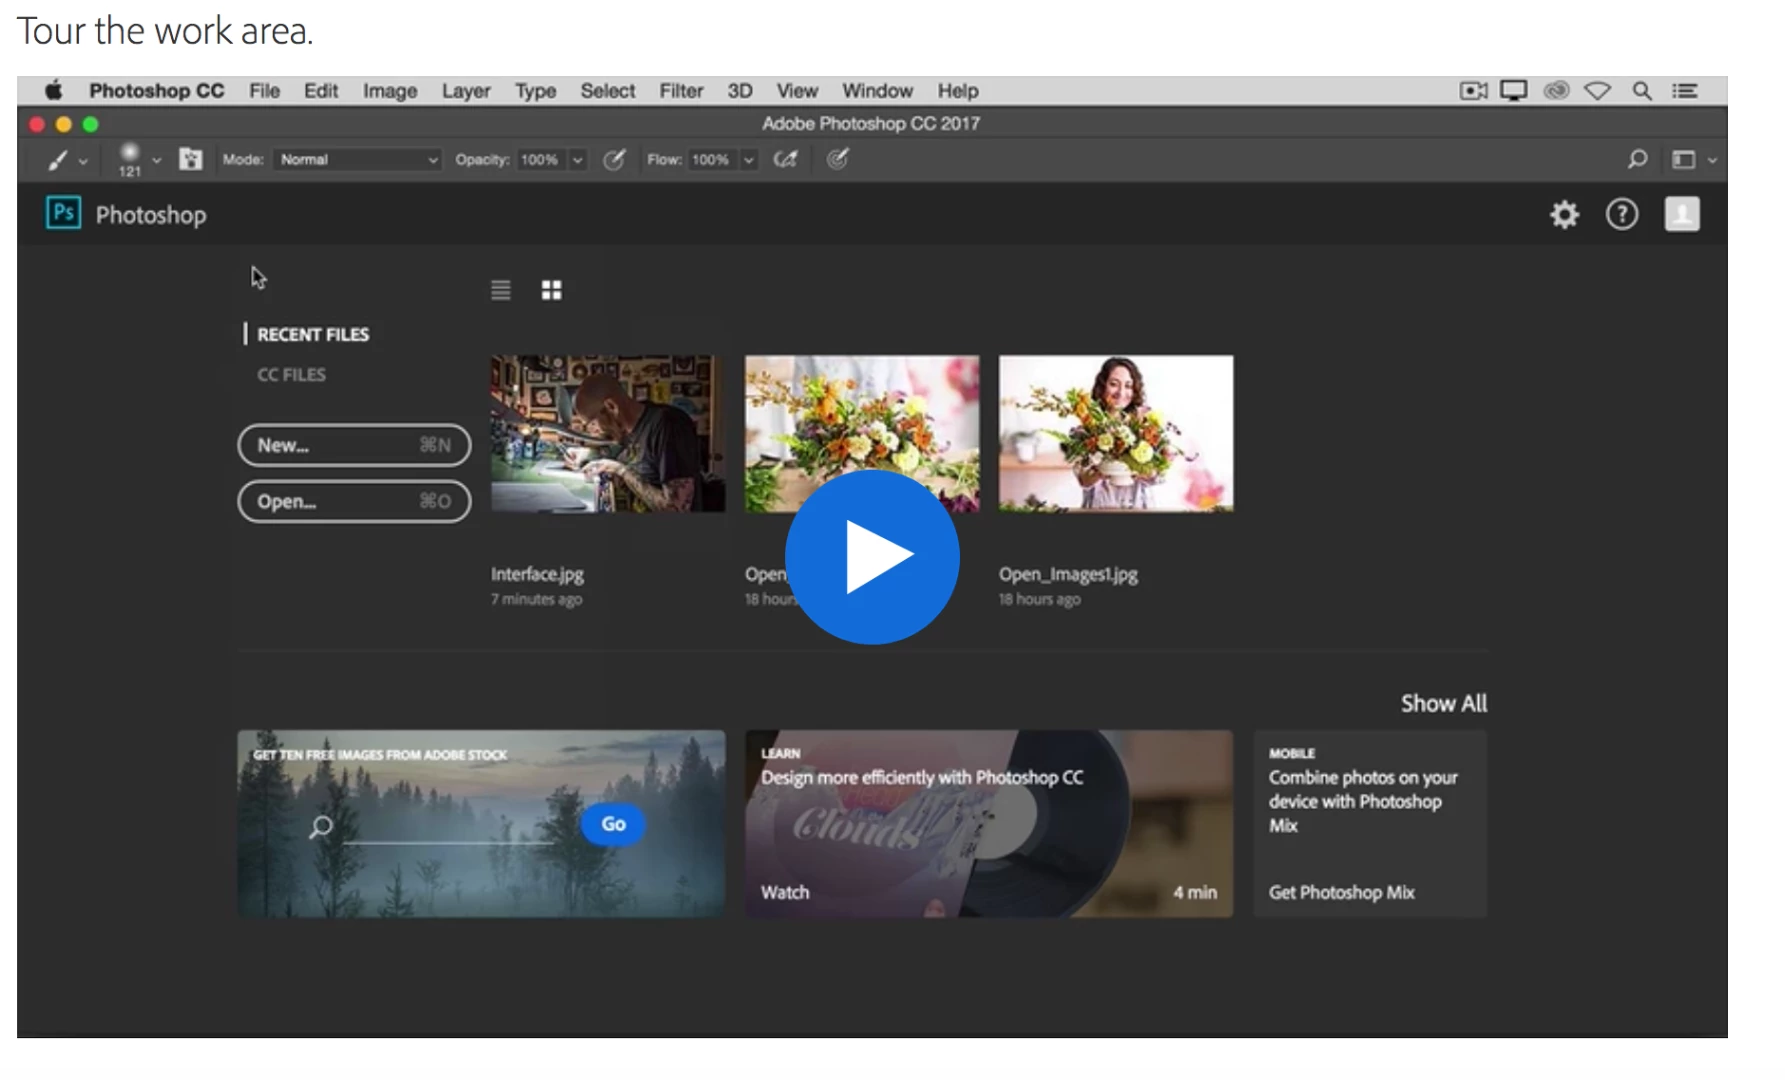Screen dimensions: 1785x1080
Task: Click Get Photoshop Mix link
Action: [1341, 892]
